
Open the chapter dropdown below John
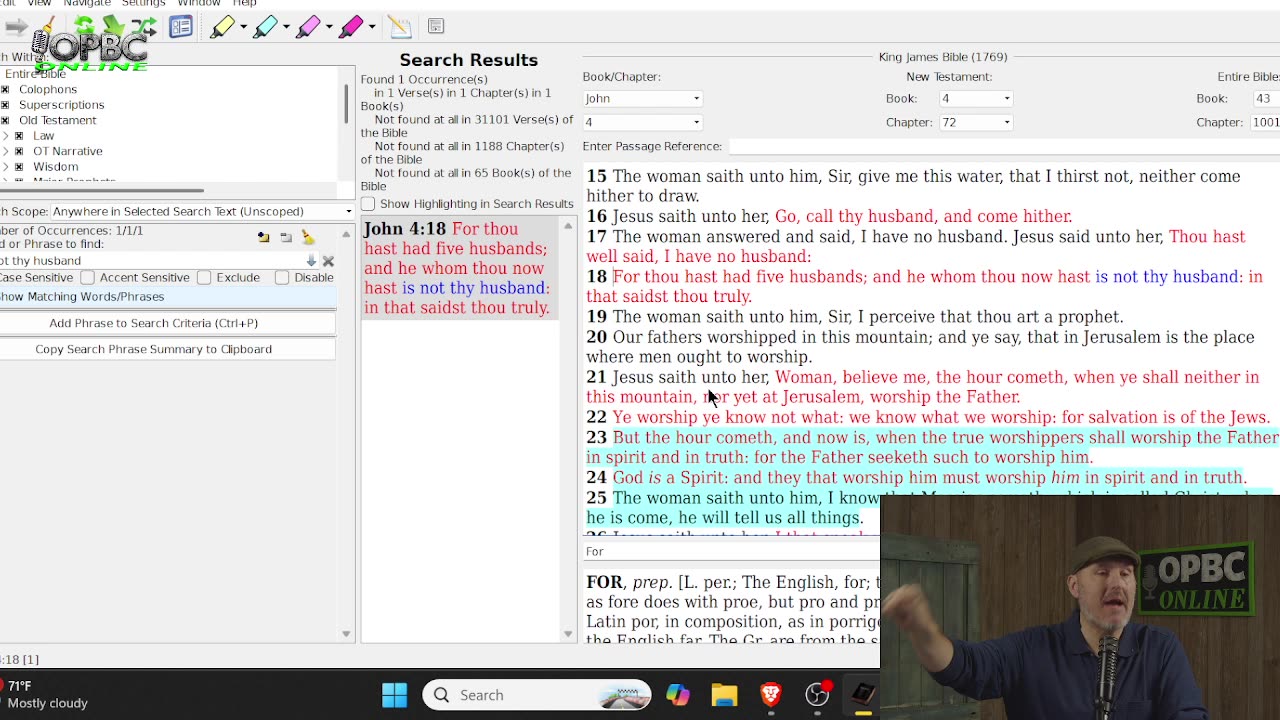click(642, 122)
